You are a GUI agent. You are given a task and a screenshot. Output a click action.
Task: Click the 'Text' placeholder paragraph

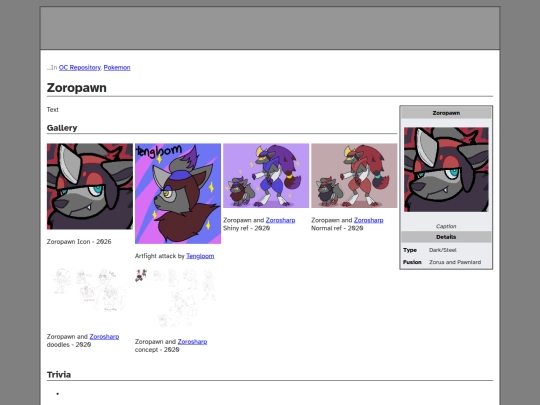[53, 110]
